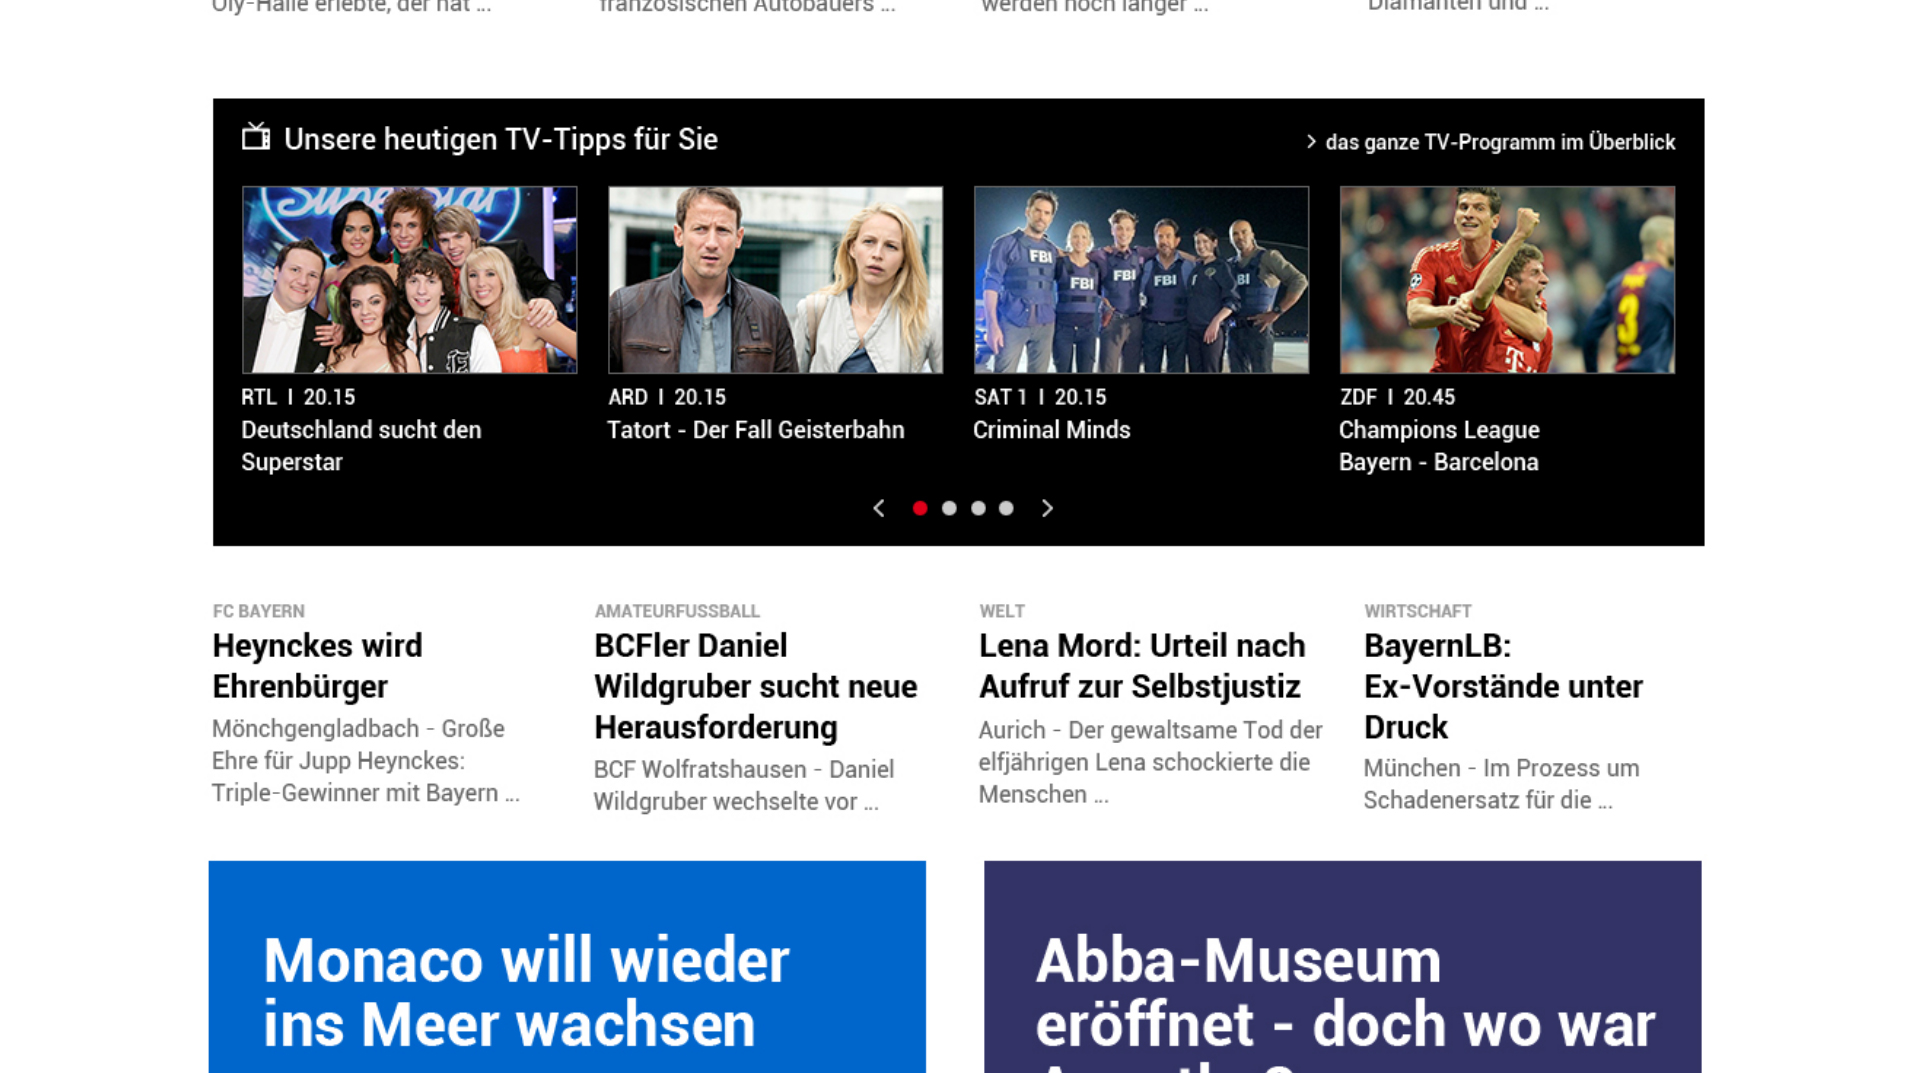The width and height of the screenshot is (1920, 1073).
Task: Open das ganze TV-Programm im Überblick link
Action: (x=1500, y=142)
